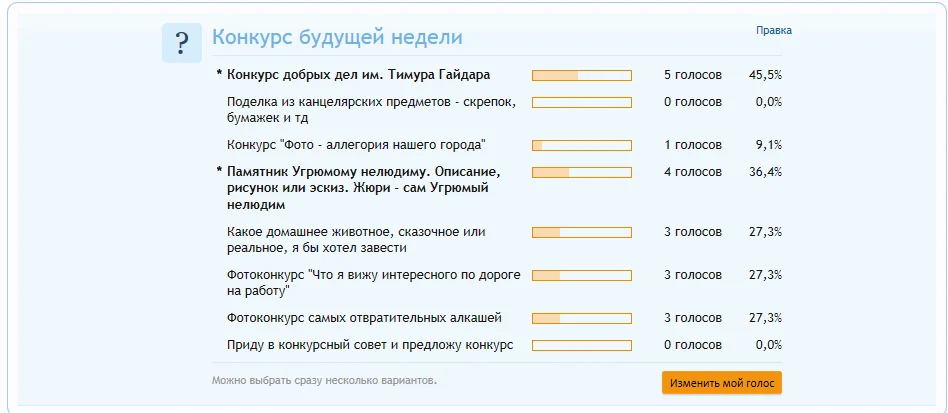Screen dimensions: 948x413
Task: Click the 9,1% percentage value
Action: pos(768,145)
